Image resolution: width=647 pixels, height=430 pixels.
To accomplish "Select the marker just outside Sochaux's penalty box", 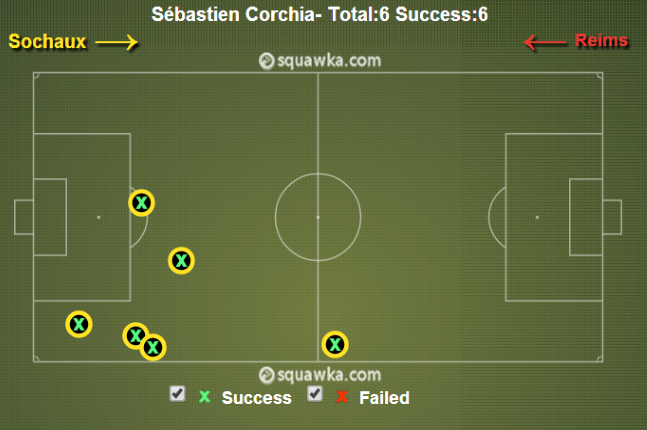I will click(181, 260).
